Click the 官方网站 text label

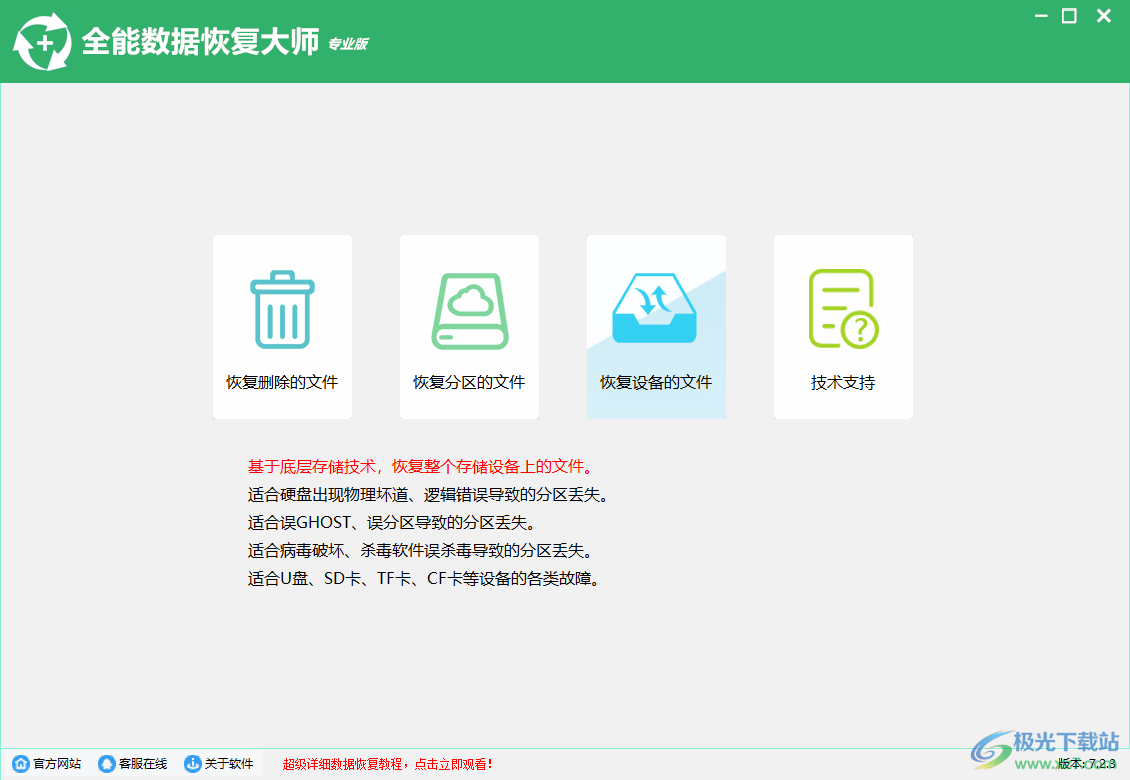click(x=58, y=764)
